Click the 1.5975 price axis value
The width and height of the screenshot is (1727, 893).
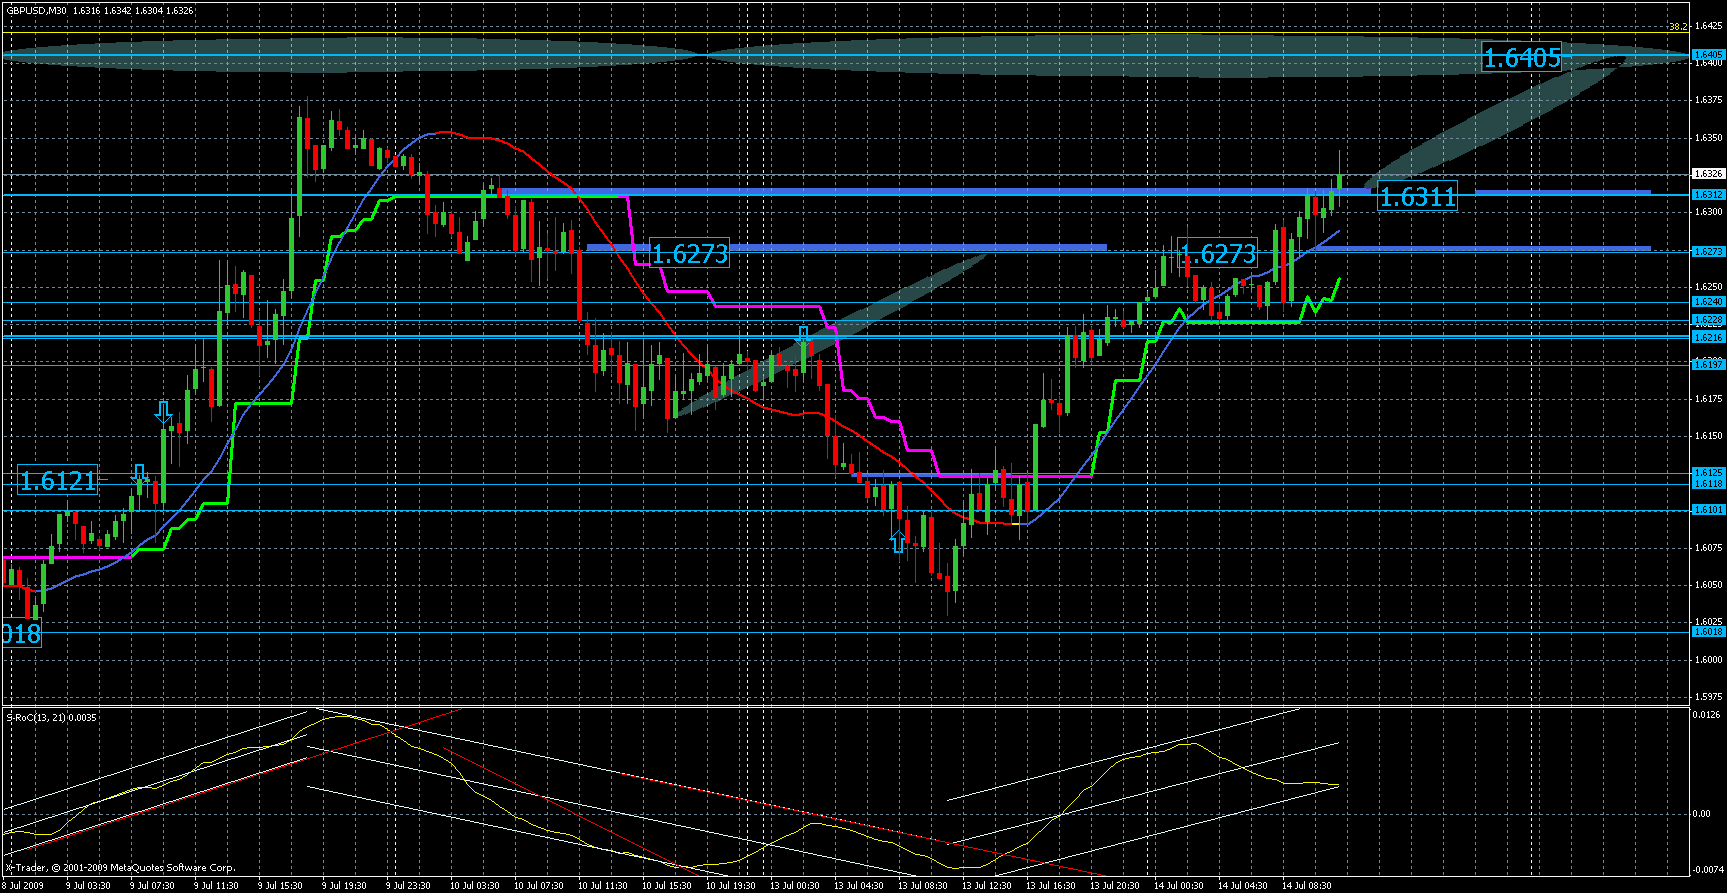coord(1706,697)
